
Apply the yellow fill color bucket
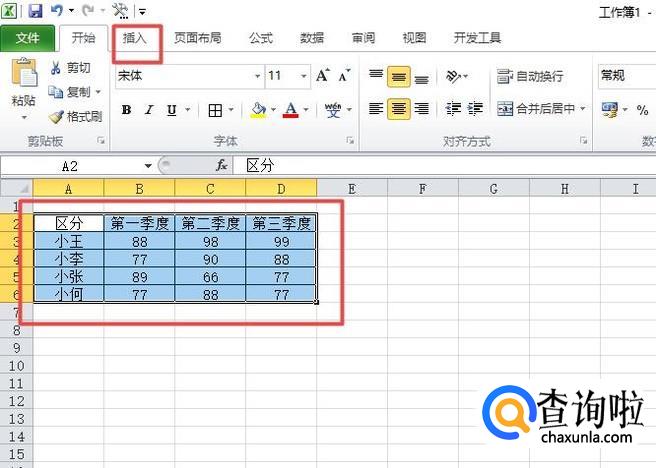coord(259,110)
